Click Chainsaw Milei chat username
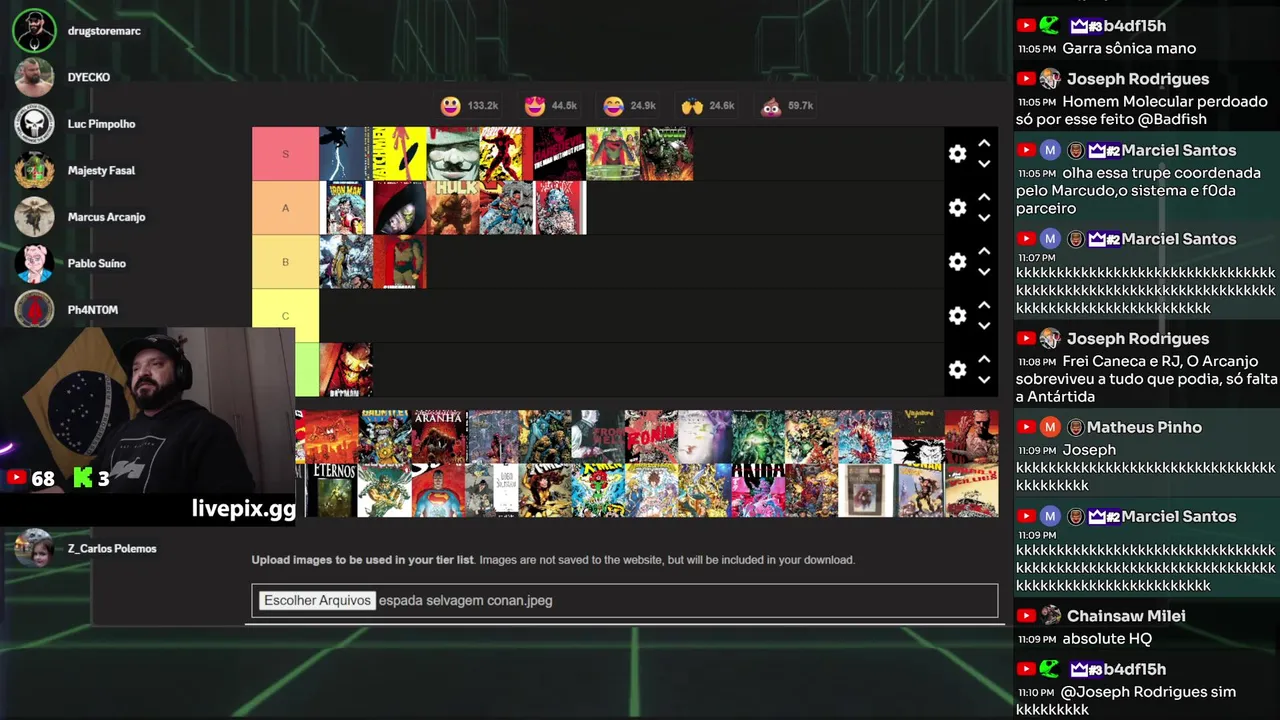The image size is (1280, 720). point(1126,616)
